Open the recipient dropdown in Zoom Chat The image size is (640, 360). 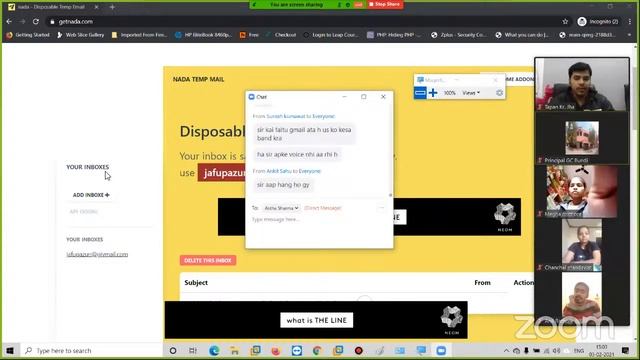click(281, 208)
